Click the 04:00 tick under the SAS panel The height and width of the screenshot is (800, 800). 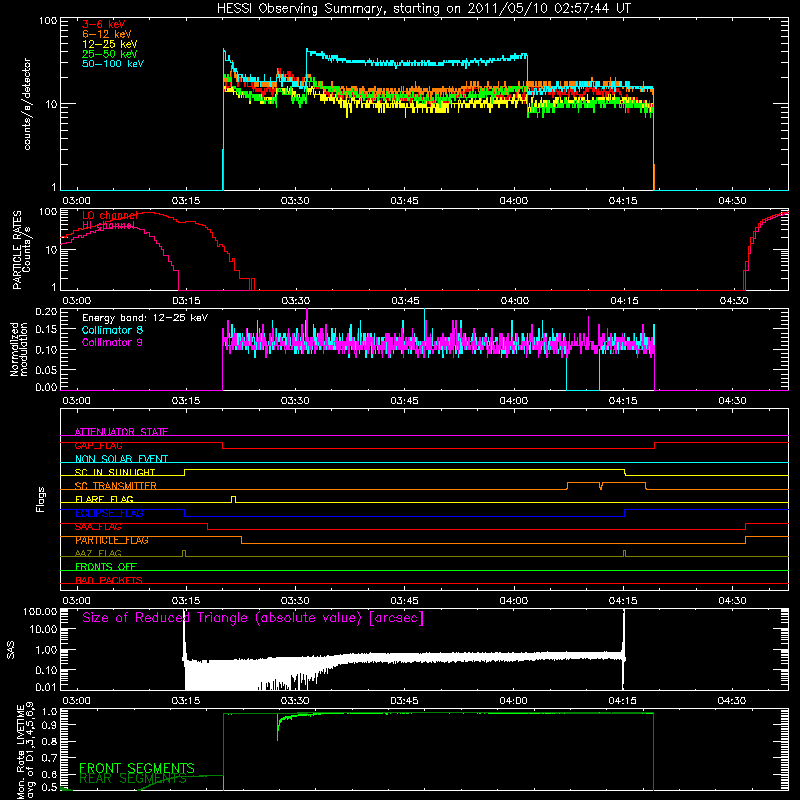[x=513, y=701]
